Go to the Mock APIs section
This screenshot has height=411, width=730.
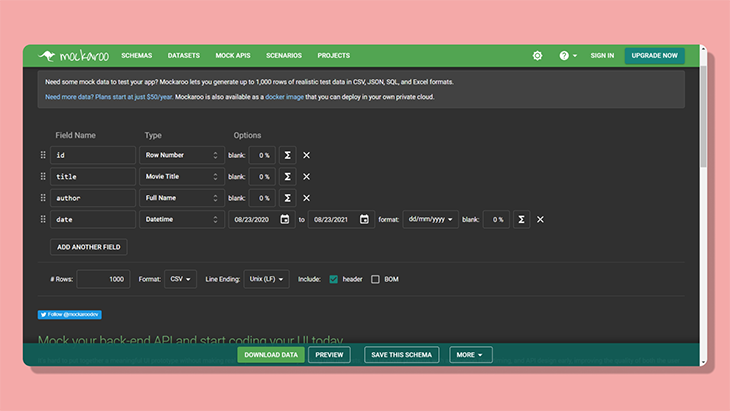(x=233, y=55)
